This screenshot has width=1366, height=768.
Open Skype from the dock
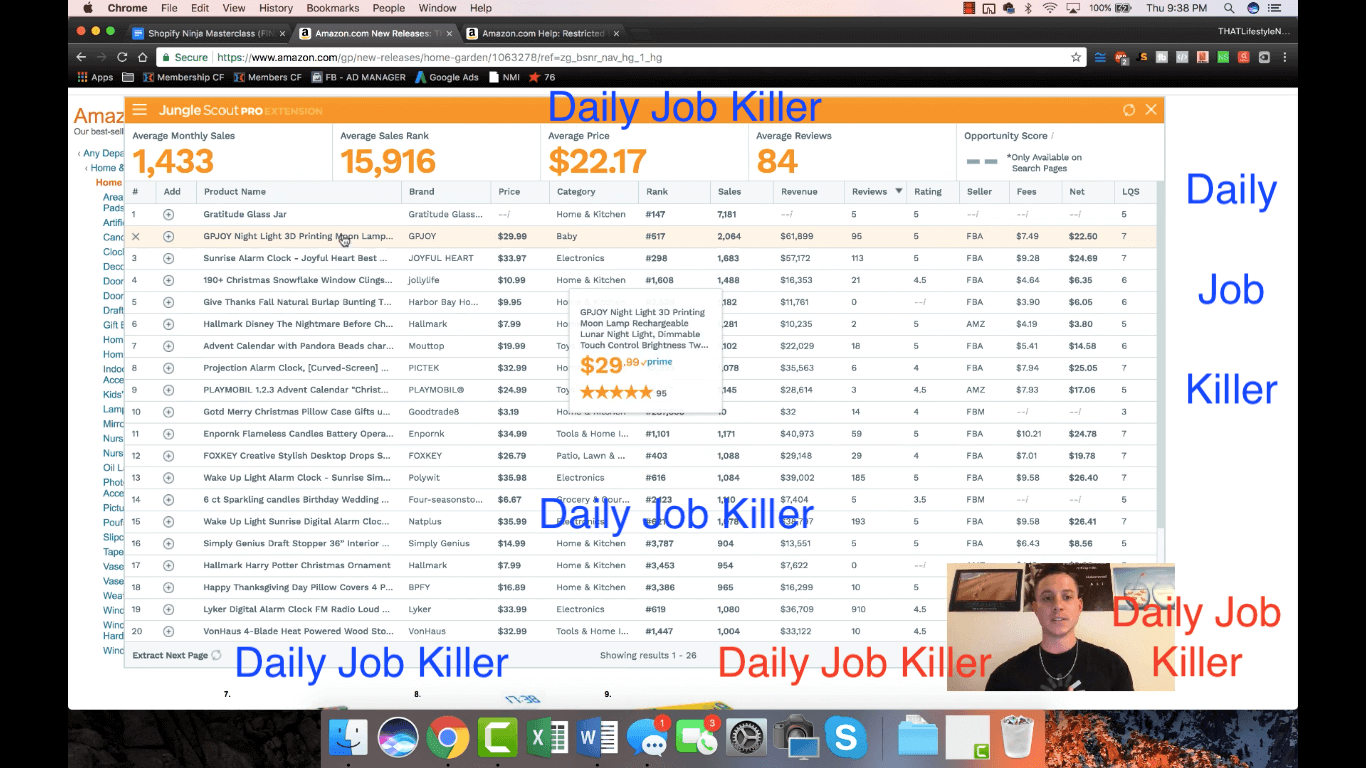coord(845,739)
